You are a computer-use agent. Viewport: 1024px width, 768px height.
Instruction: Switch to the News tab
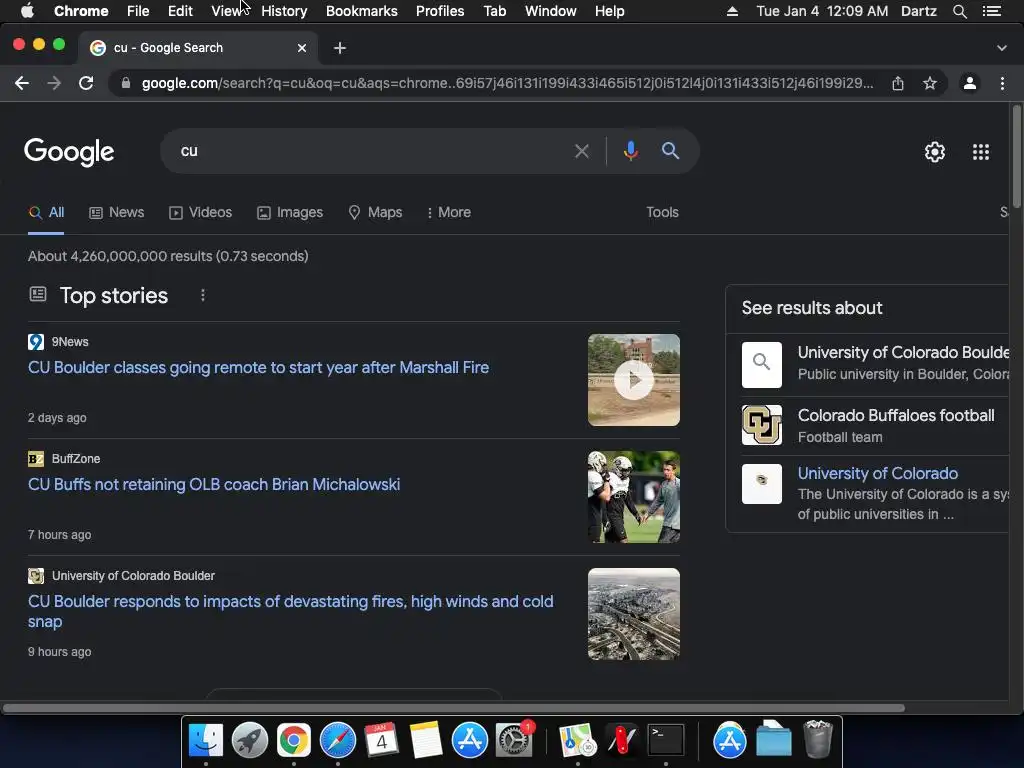[x=116, y=212]
